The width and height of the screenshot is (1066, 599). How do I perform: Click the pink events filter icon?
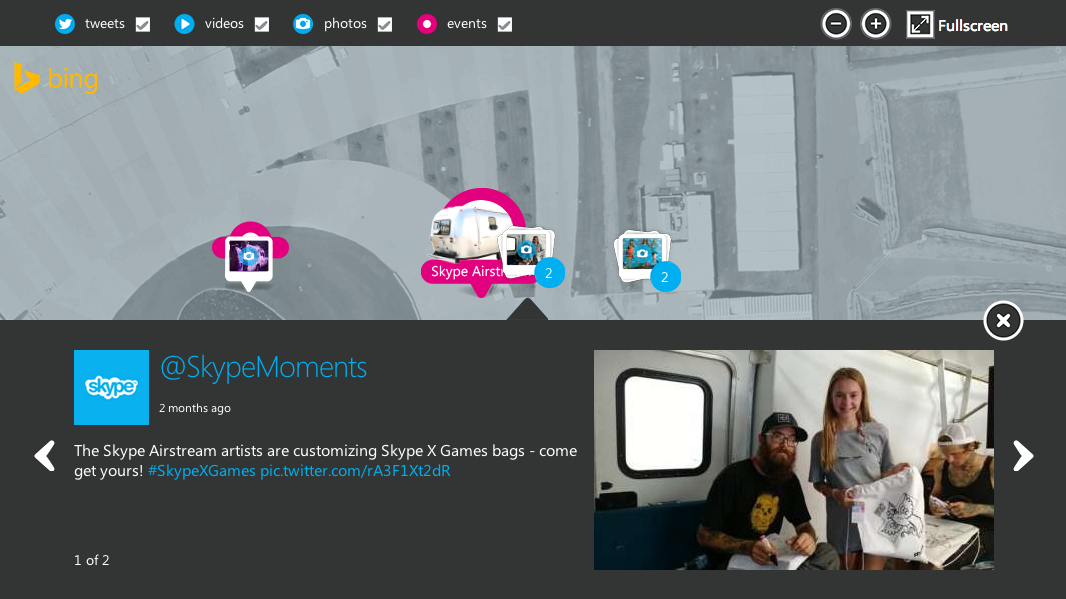(426, 24)
